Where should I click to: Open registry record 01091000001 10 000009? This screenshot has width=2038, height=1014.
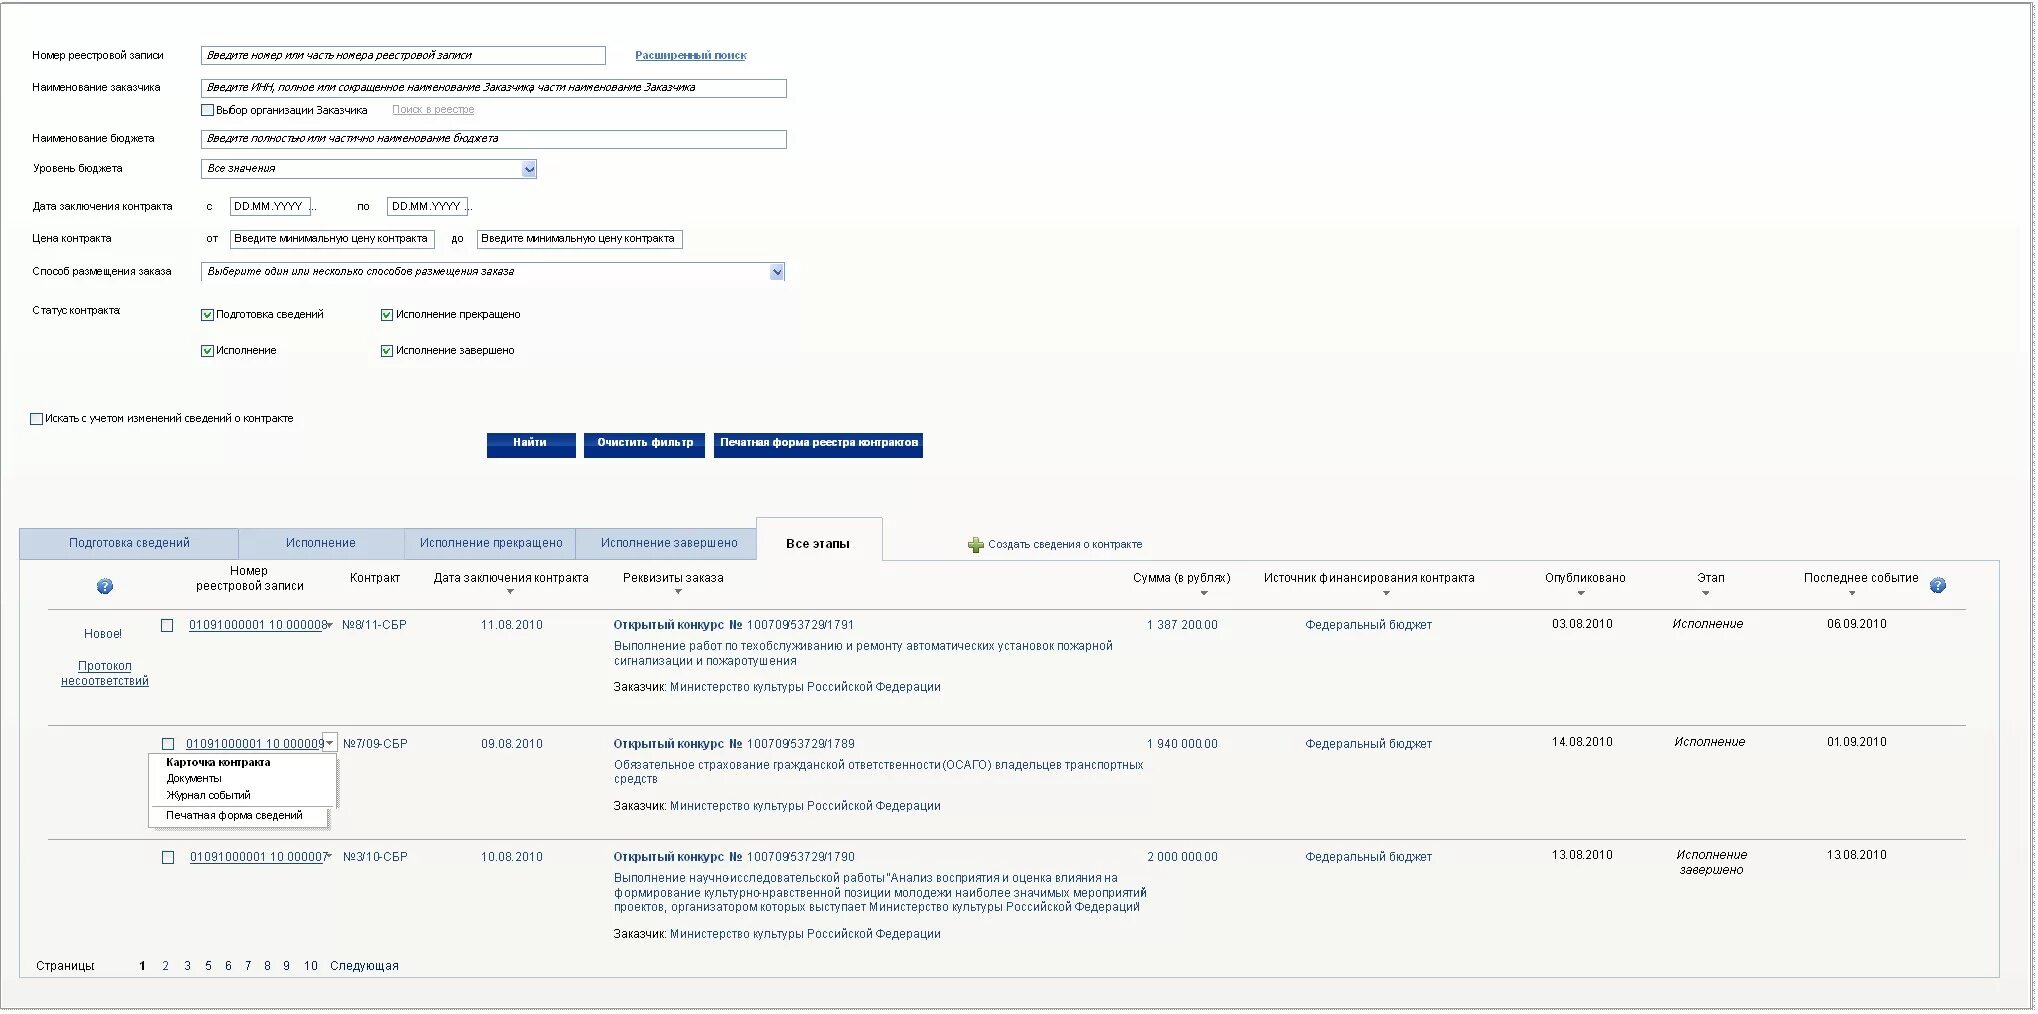tap(255, 745)
